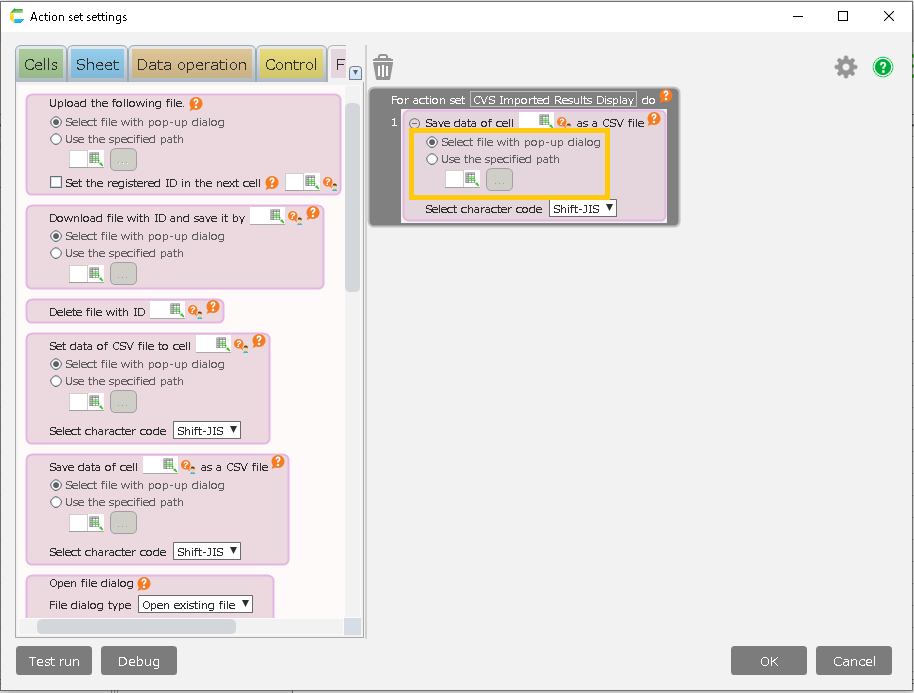Click cell picker icon next to 'Delete file with ID'
Viewport: 914px width, 693px height.
pos(176,311)
